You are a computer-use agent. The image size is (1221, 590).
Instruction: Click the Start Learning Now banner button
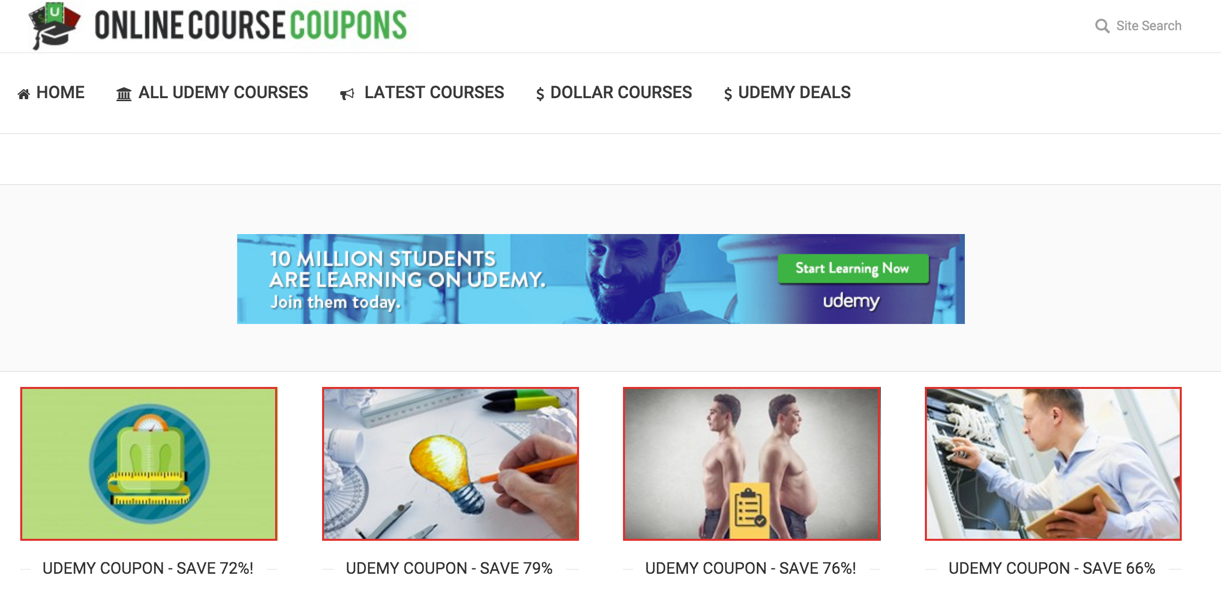click(852, 268)
